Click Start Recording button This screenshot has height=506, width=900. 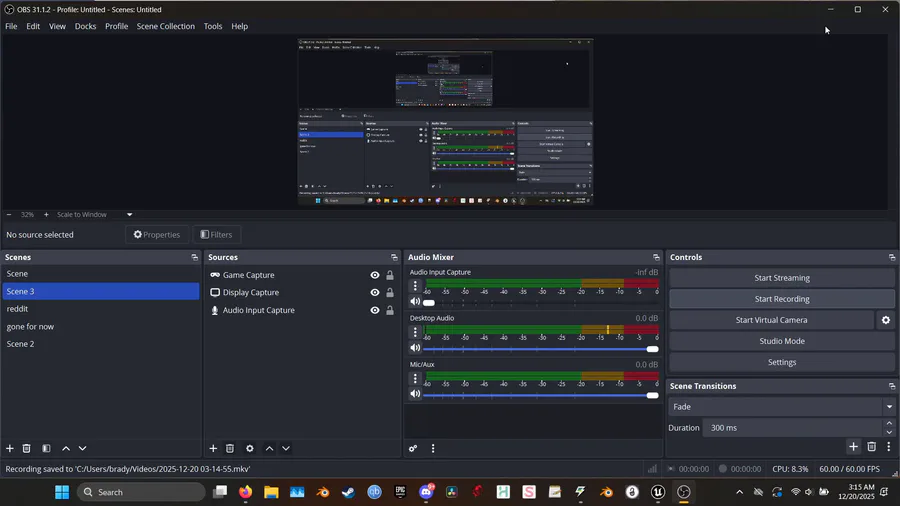(782, 299)
